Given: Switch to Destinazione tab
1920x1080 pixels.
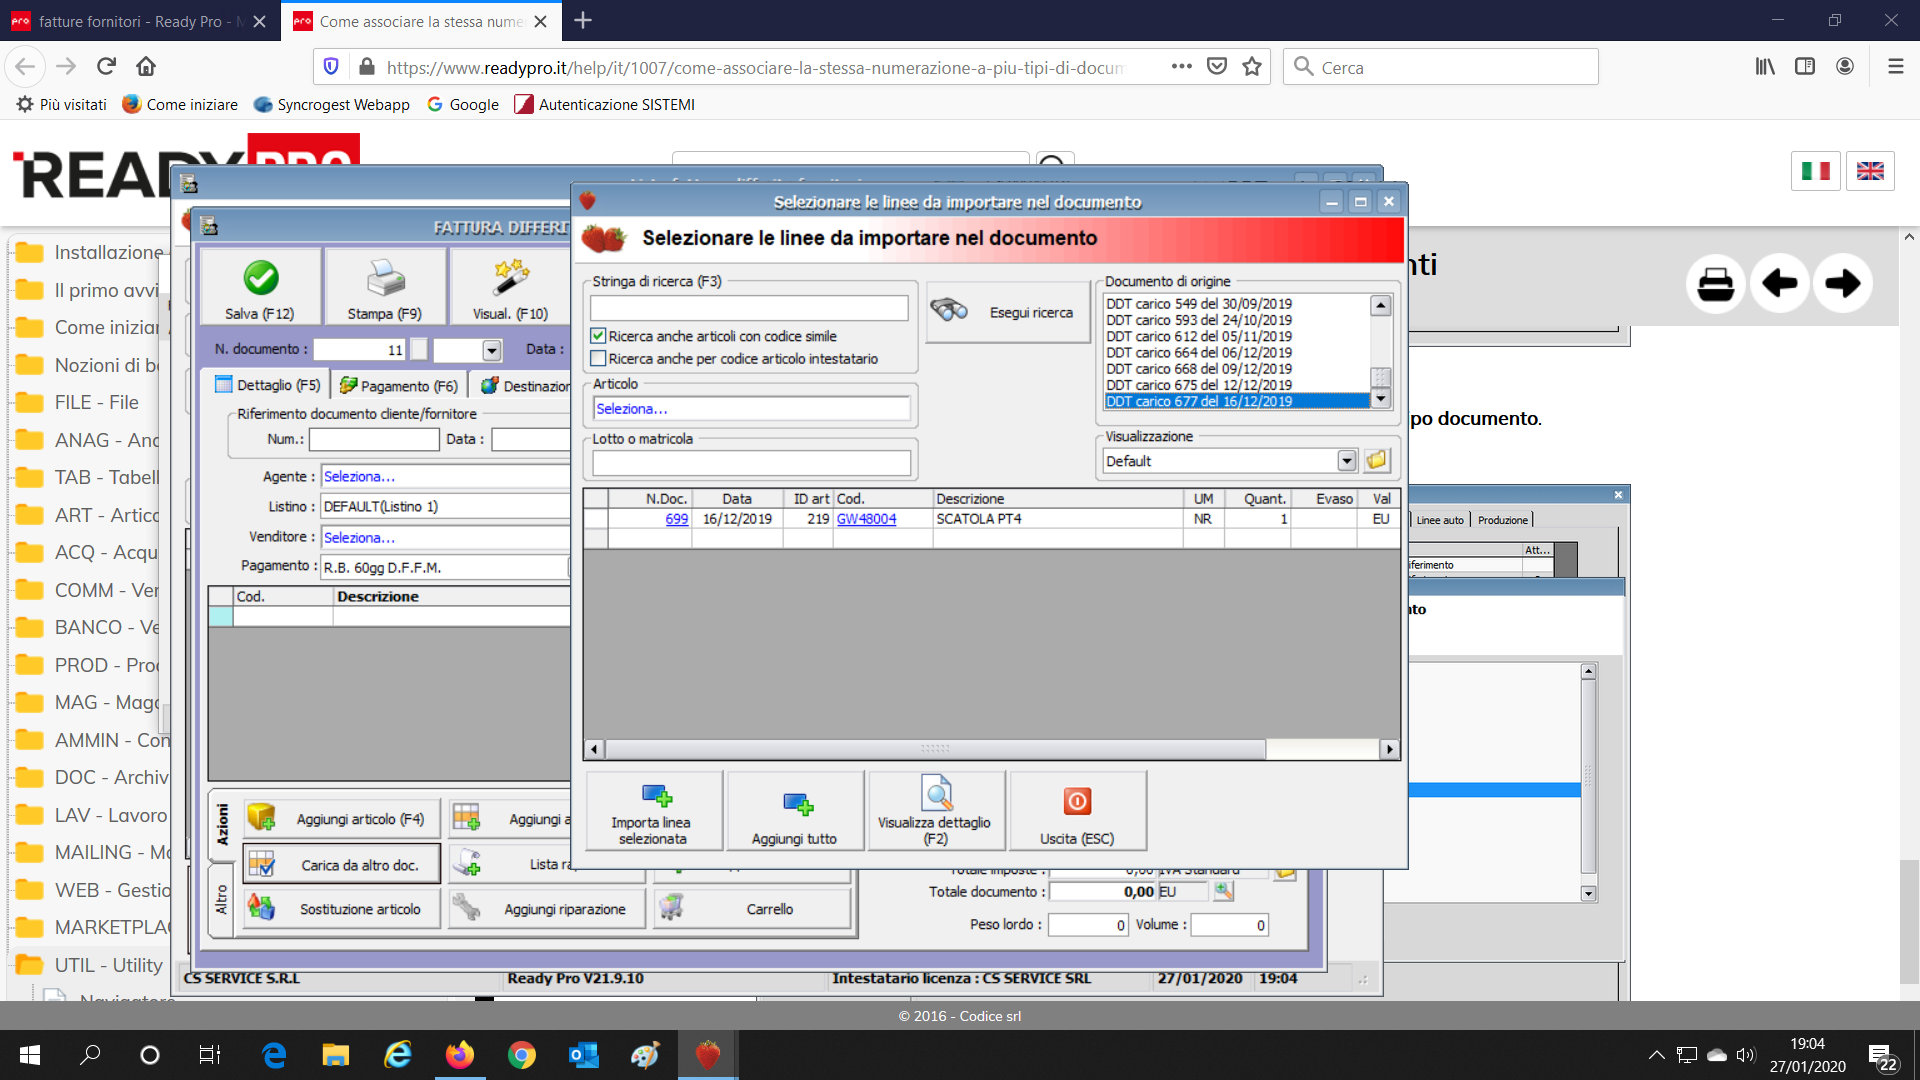Looking at the screenshot, I should point(525,386).
